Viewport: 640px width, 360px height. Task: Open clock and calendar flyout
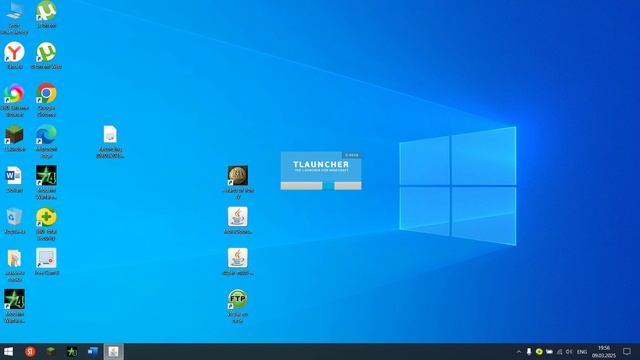(x=604, y=351)
